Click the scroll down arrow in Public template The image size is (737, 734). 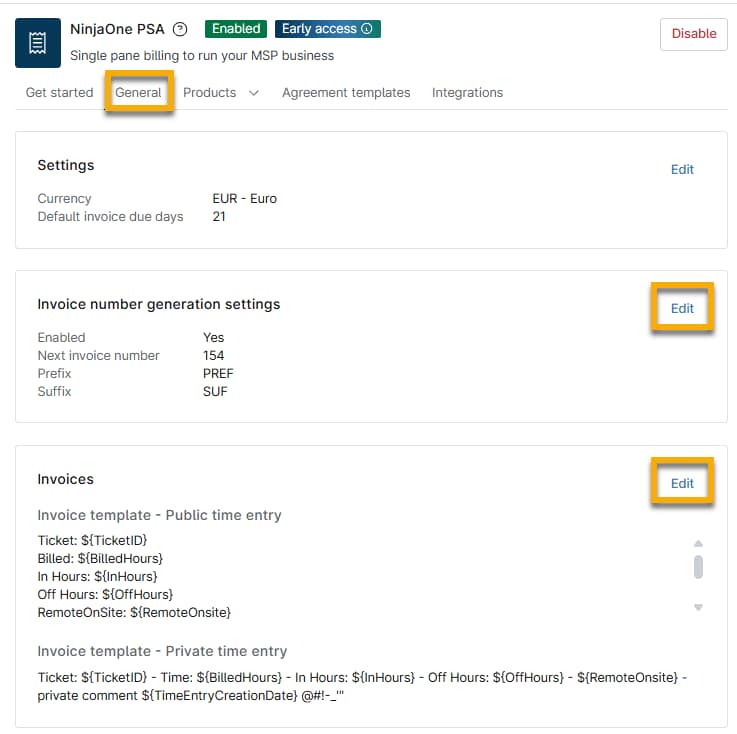[698, 607]
